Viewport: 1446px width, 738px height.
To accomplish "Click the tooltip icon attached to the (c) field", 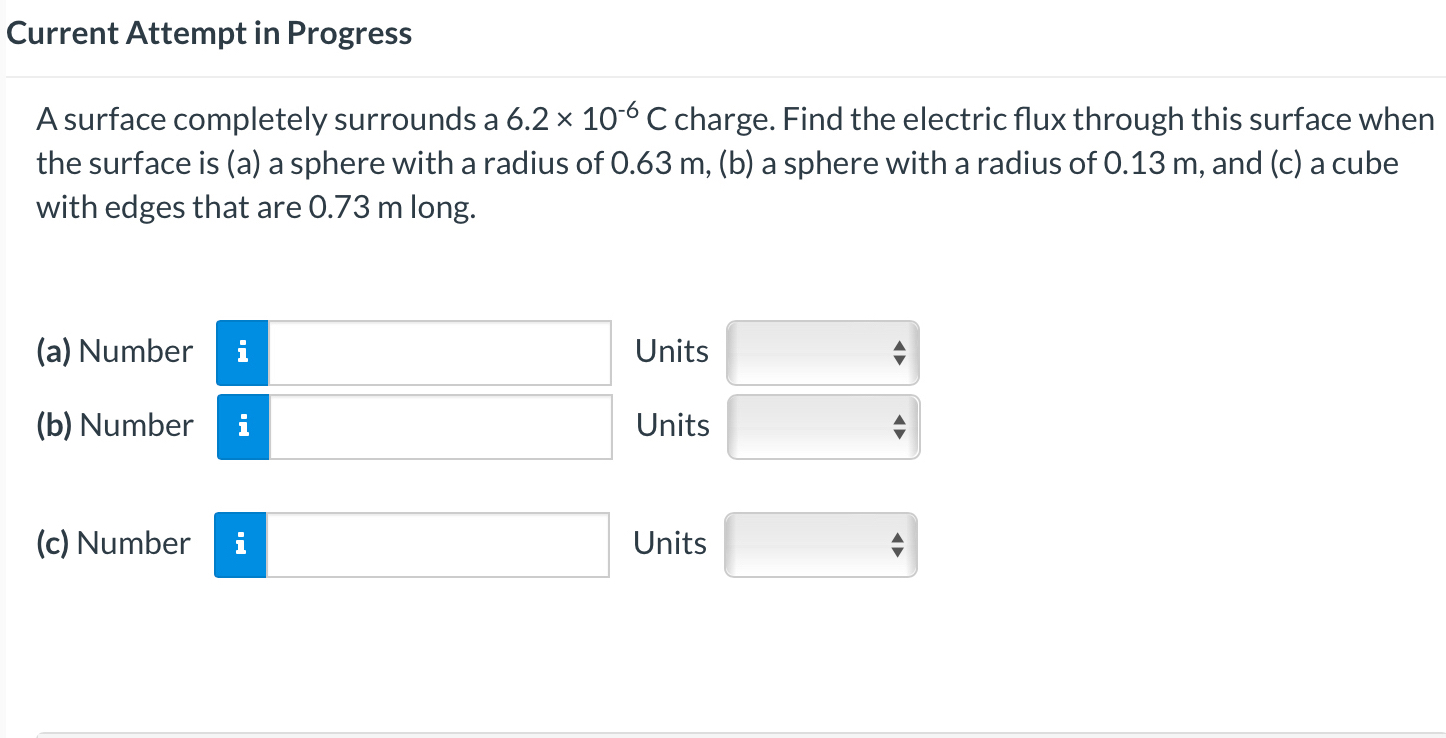I will coord(239,544).
